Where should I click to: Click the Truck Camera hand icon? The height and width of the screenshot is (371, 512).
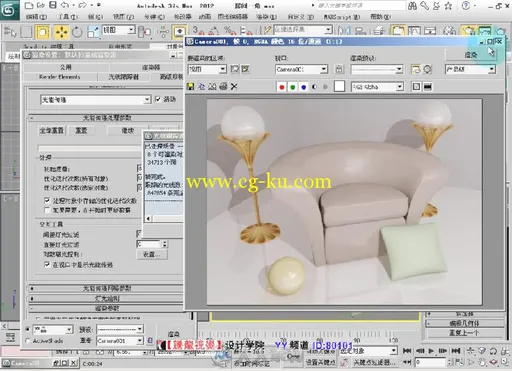tap(482, 362)
